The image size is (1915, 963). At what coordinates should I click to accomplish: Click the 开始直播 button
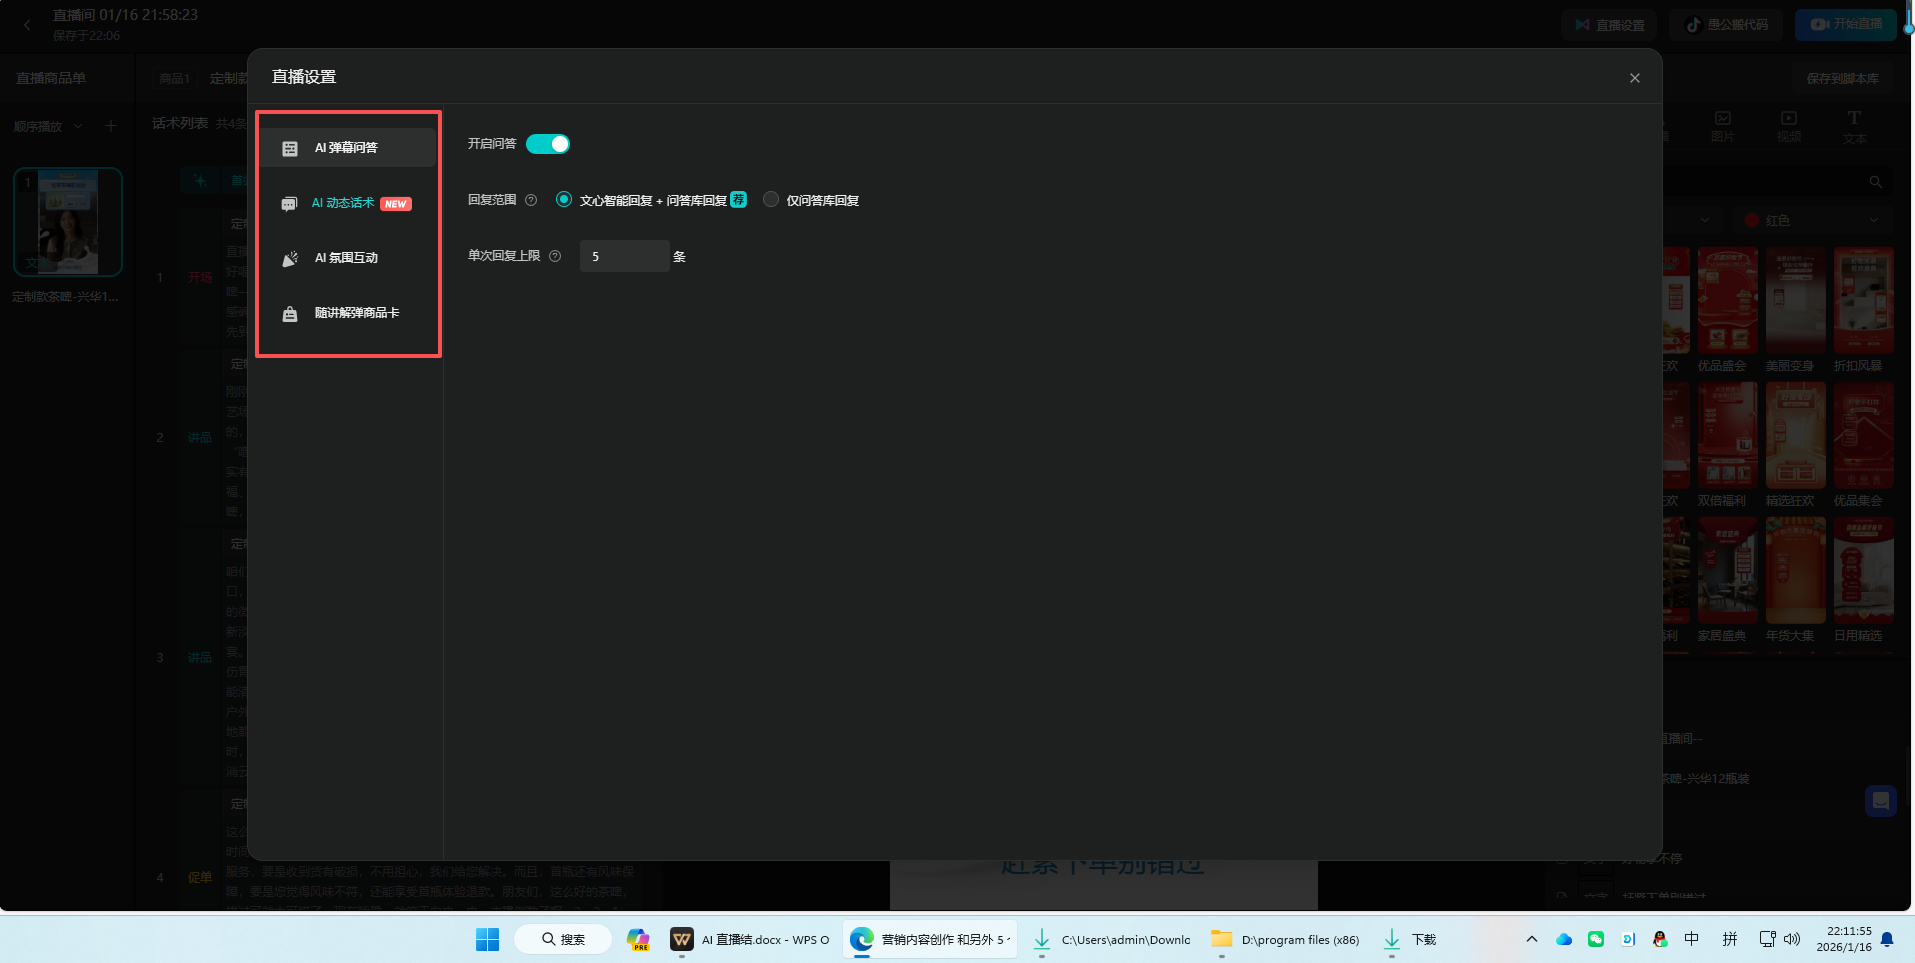[1846, 24]
